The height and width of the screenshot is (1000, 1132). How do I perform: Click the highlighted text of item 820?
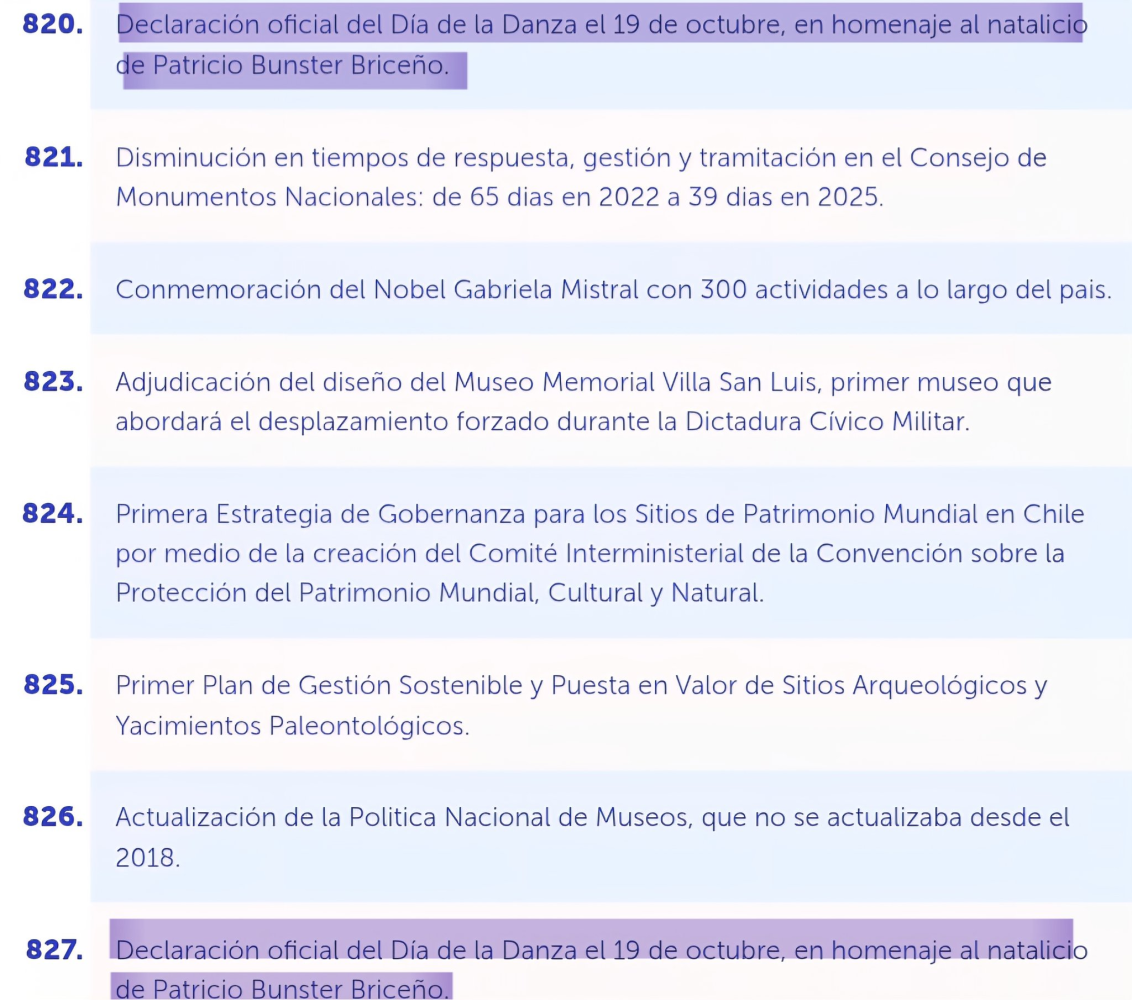point(600,26)
